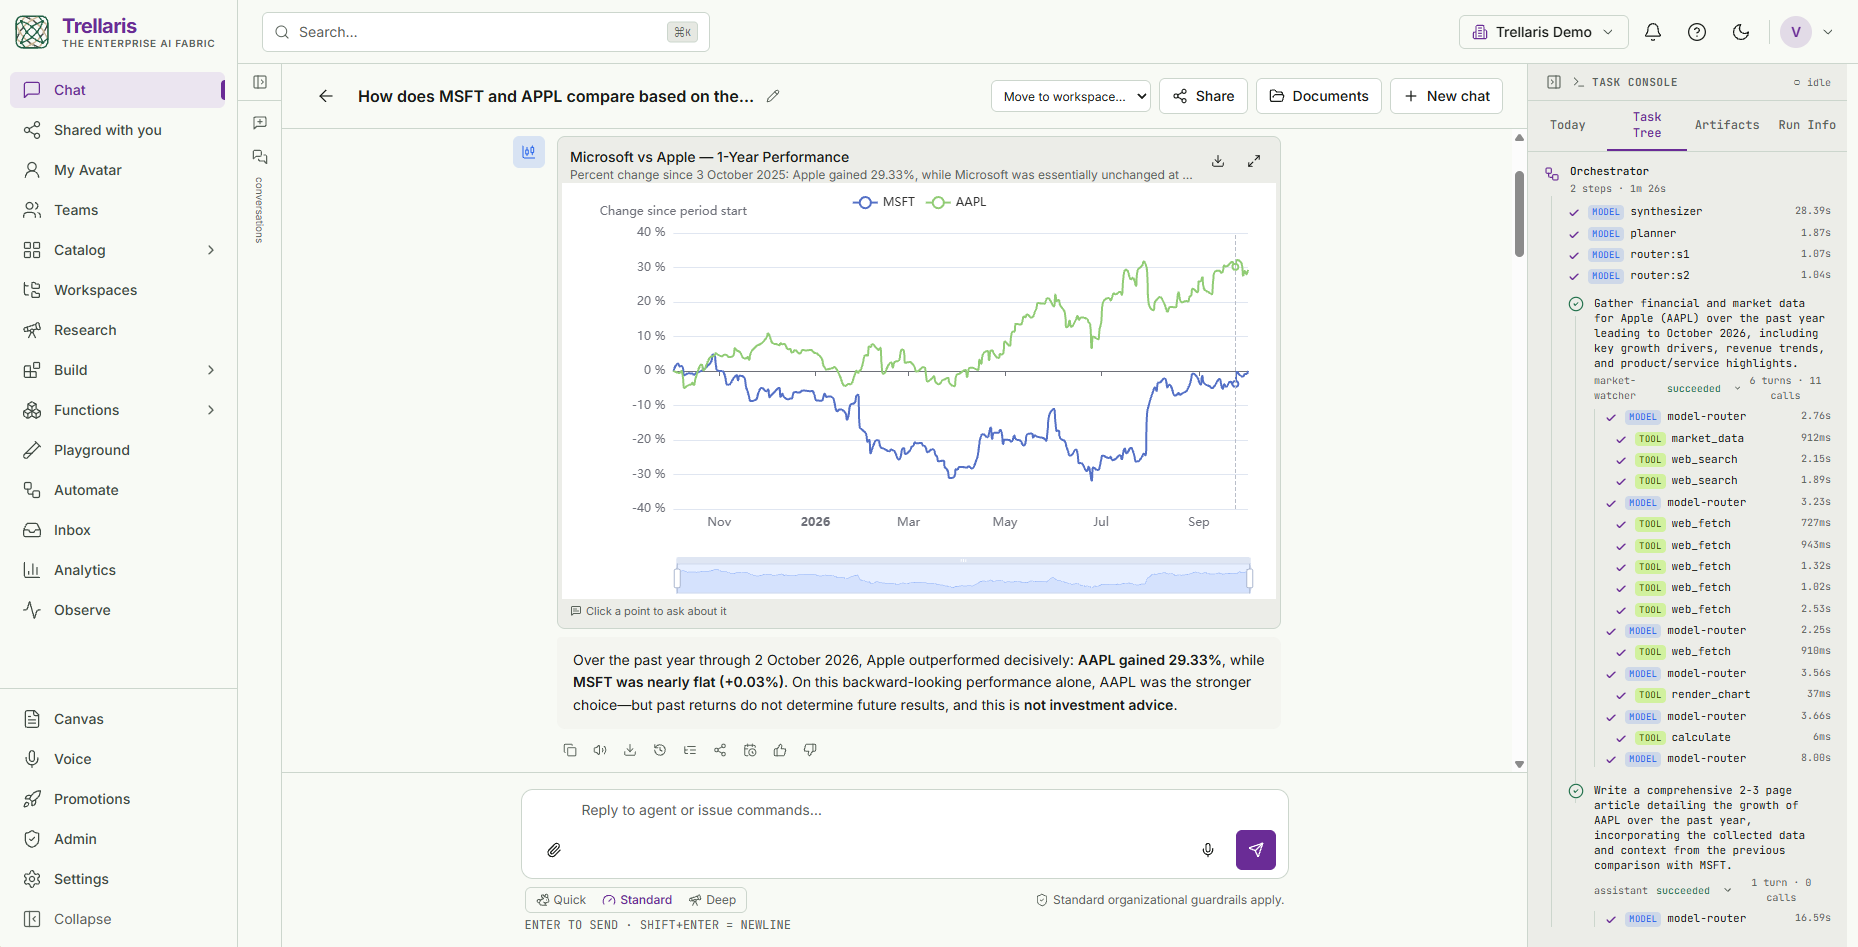The image size is (1858, 947).
Task: Toggle dark mode moon icon
Action: [x=1741, y=32]
